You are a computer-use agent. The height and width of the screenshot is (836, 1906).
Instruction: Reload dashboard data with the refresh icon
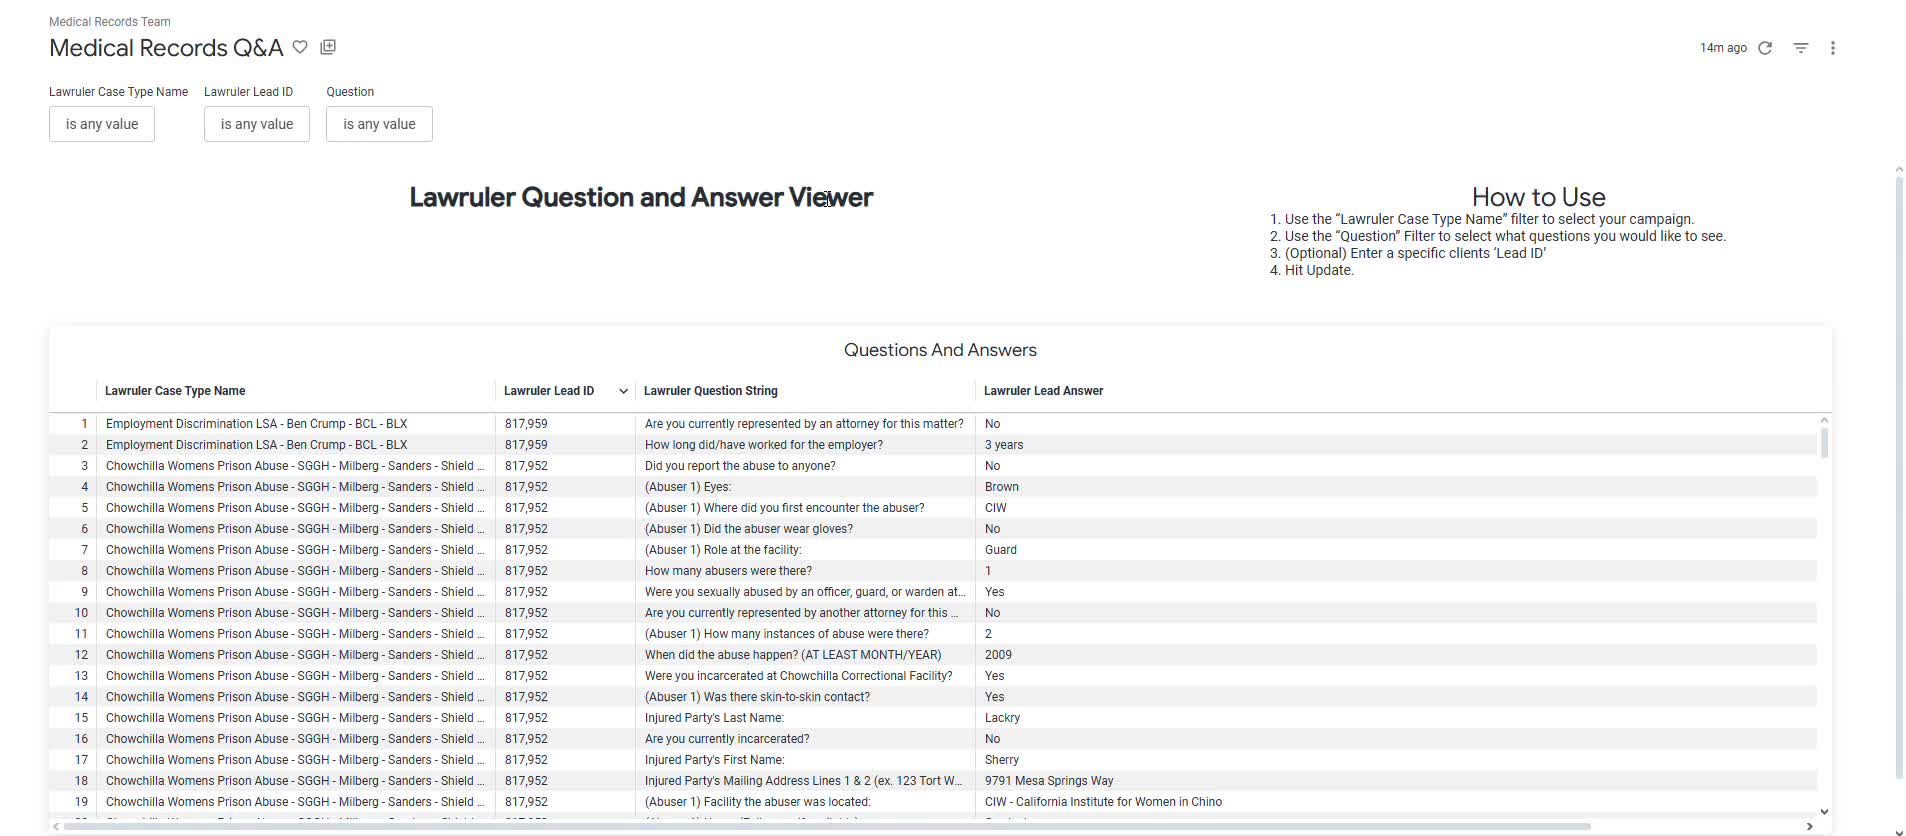click(1765, 48)
